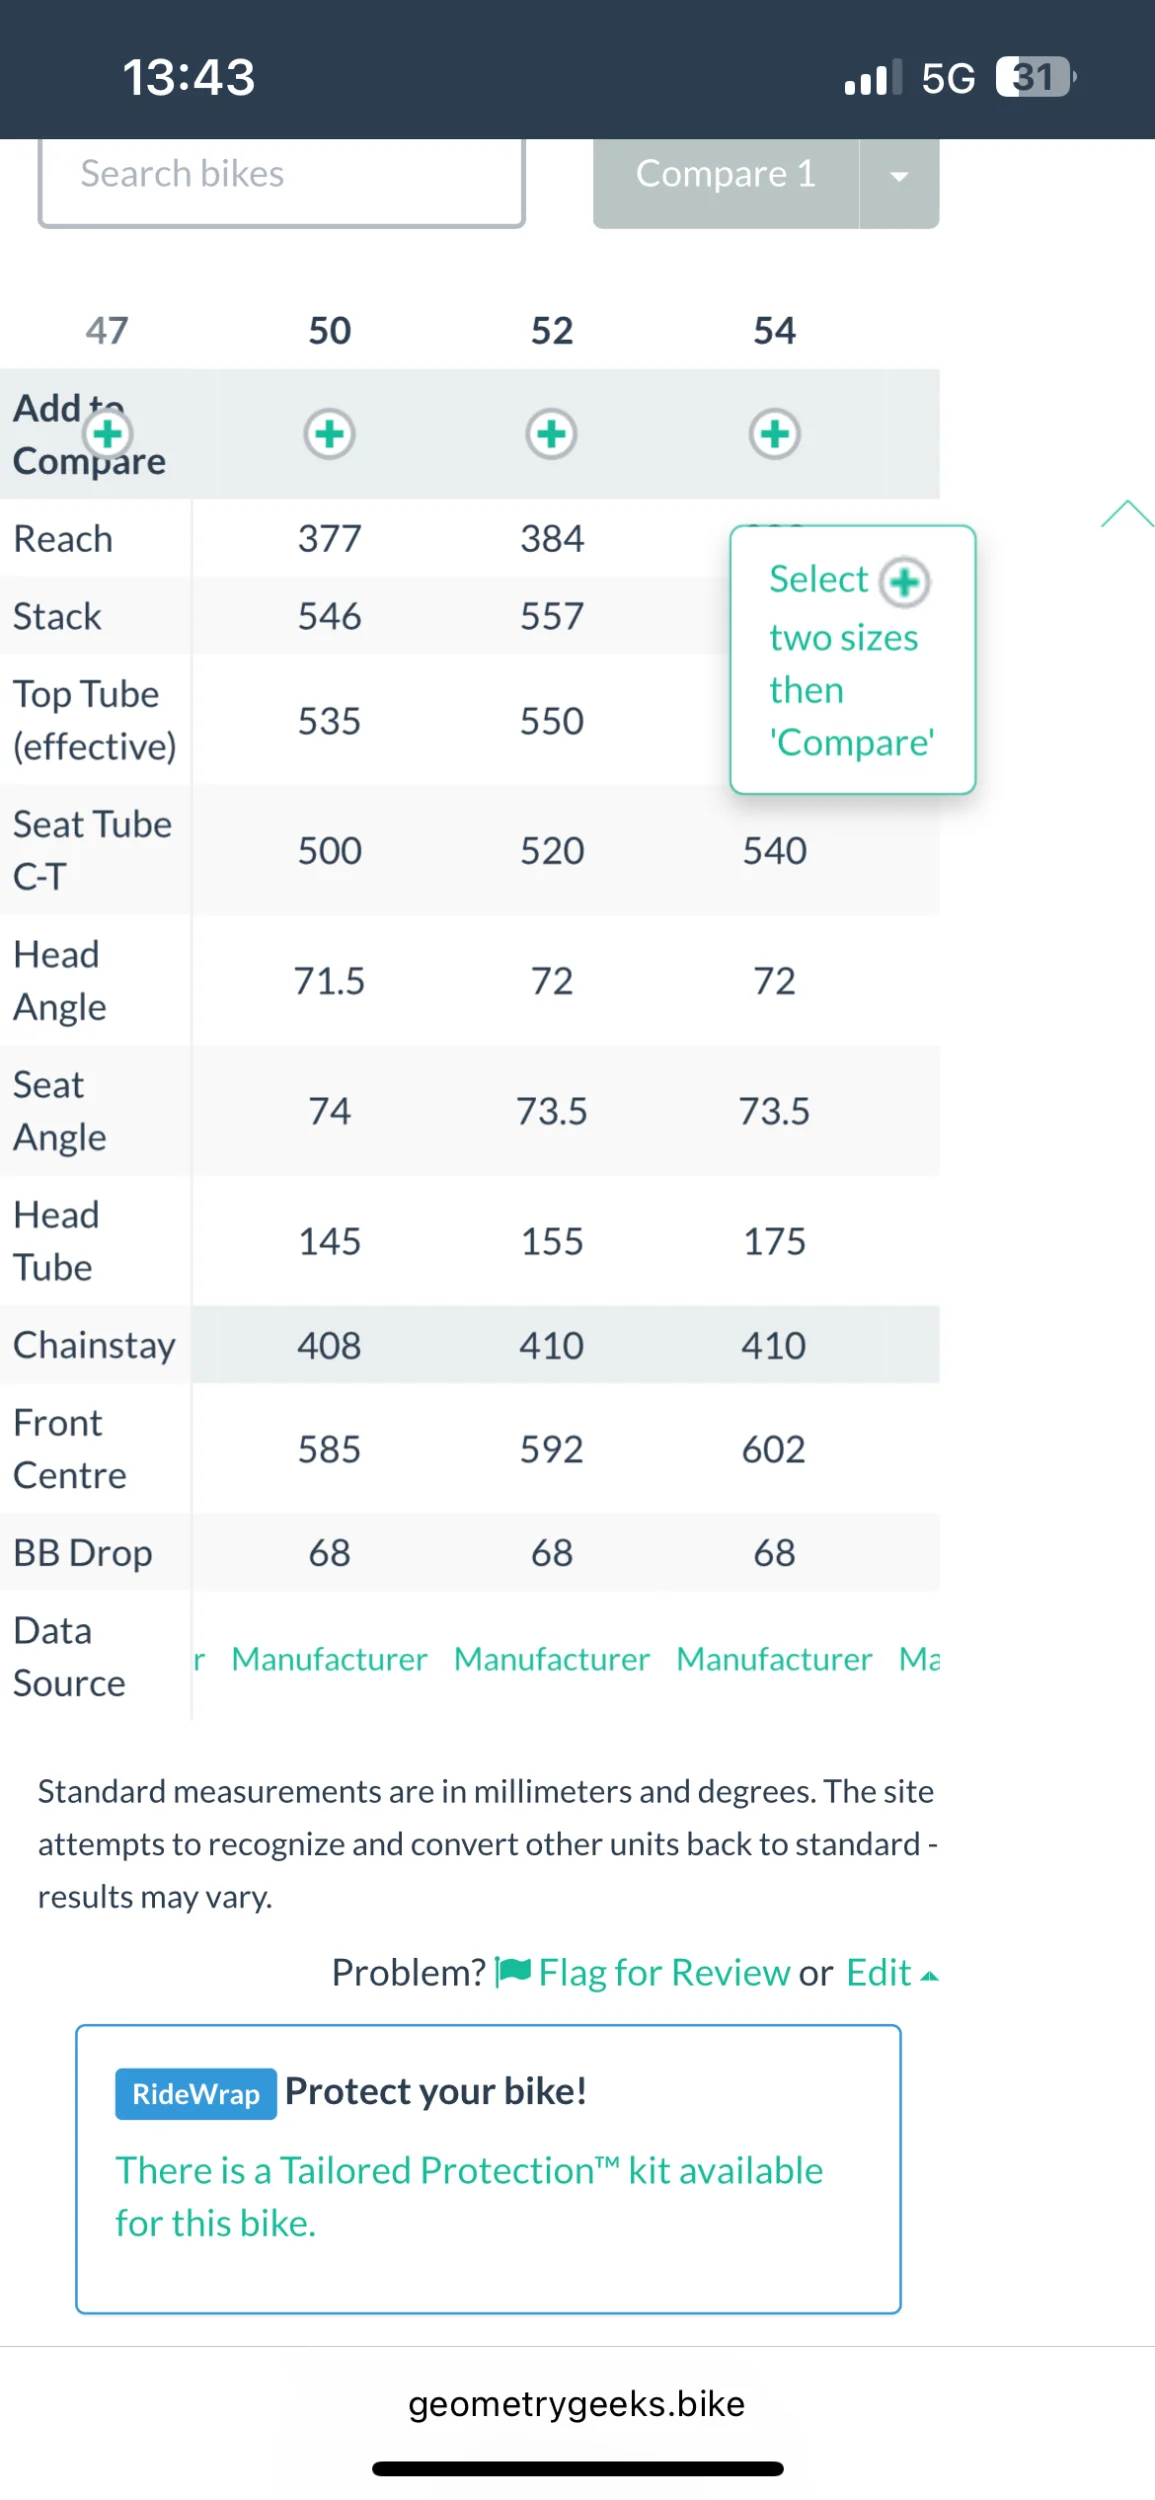Image resolution: width=1155 pixels, height=2500 pixels.
Task: Add size 47 to compare
Action: point(108,434)
